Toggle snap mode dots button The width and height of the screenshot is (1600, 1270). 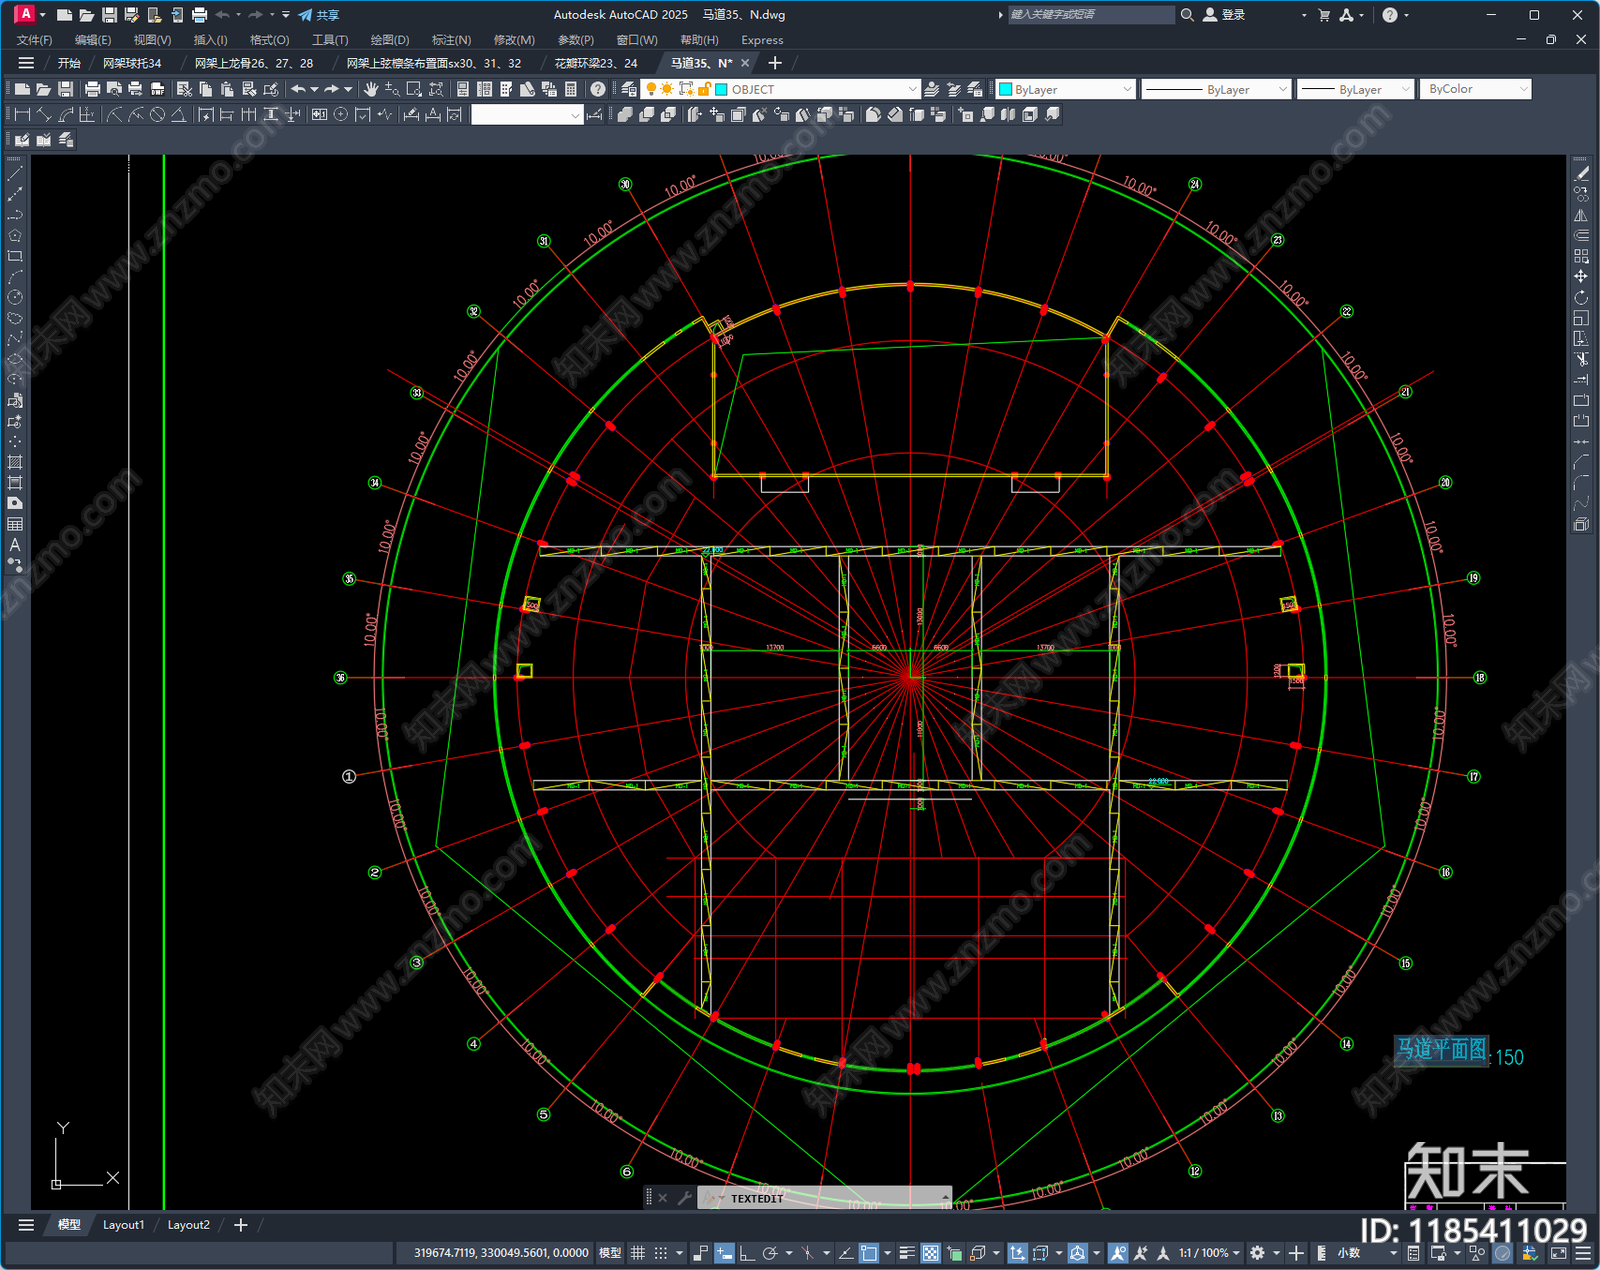click(x=661, y=1253)
